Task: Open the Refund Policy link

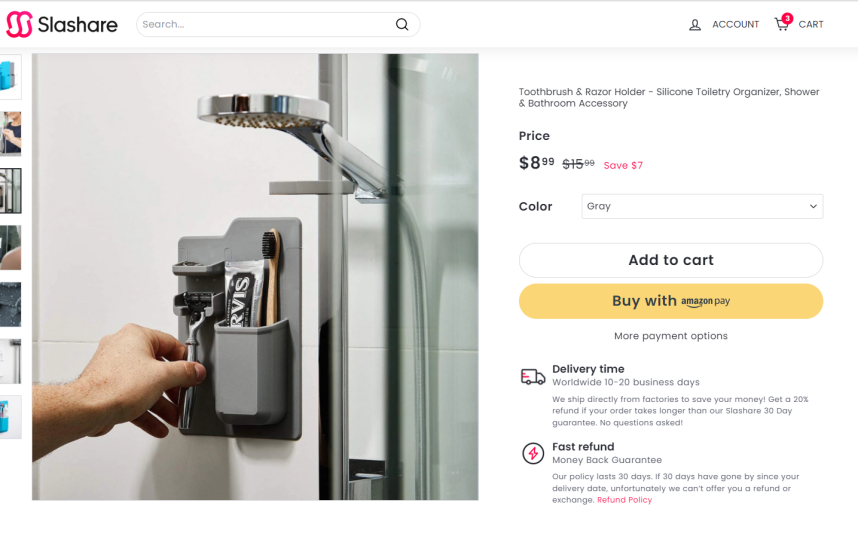Action: [624, 500]
